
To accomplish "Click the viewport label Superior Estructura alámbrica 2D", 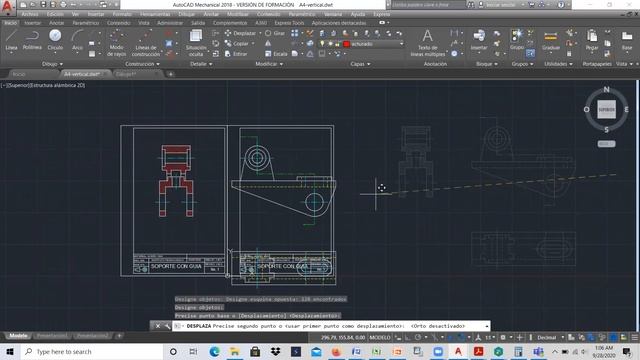I will tap(43, 85).
